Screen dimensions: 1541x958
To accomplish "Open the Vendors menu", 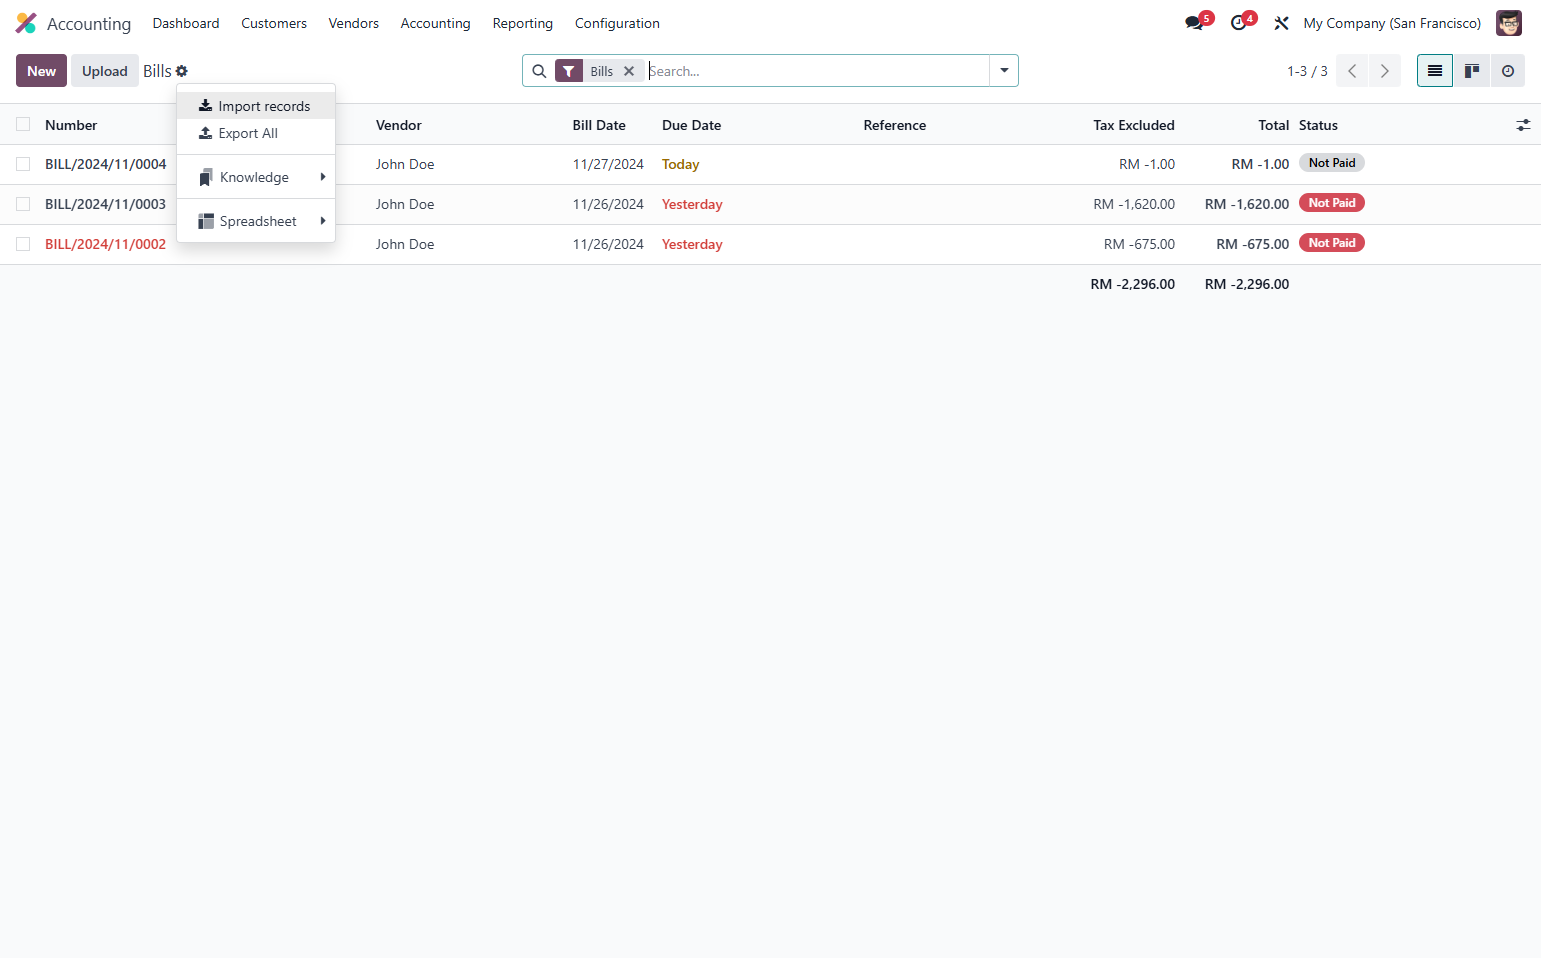I will click(354, 23).
